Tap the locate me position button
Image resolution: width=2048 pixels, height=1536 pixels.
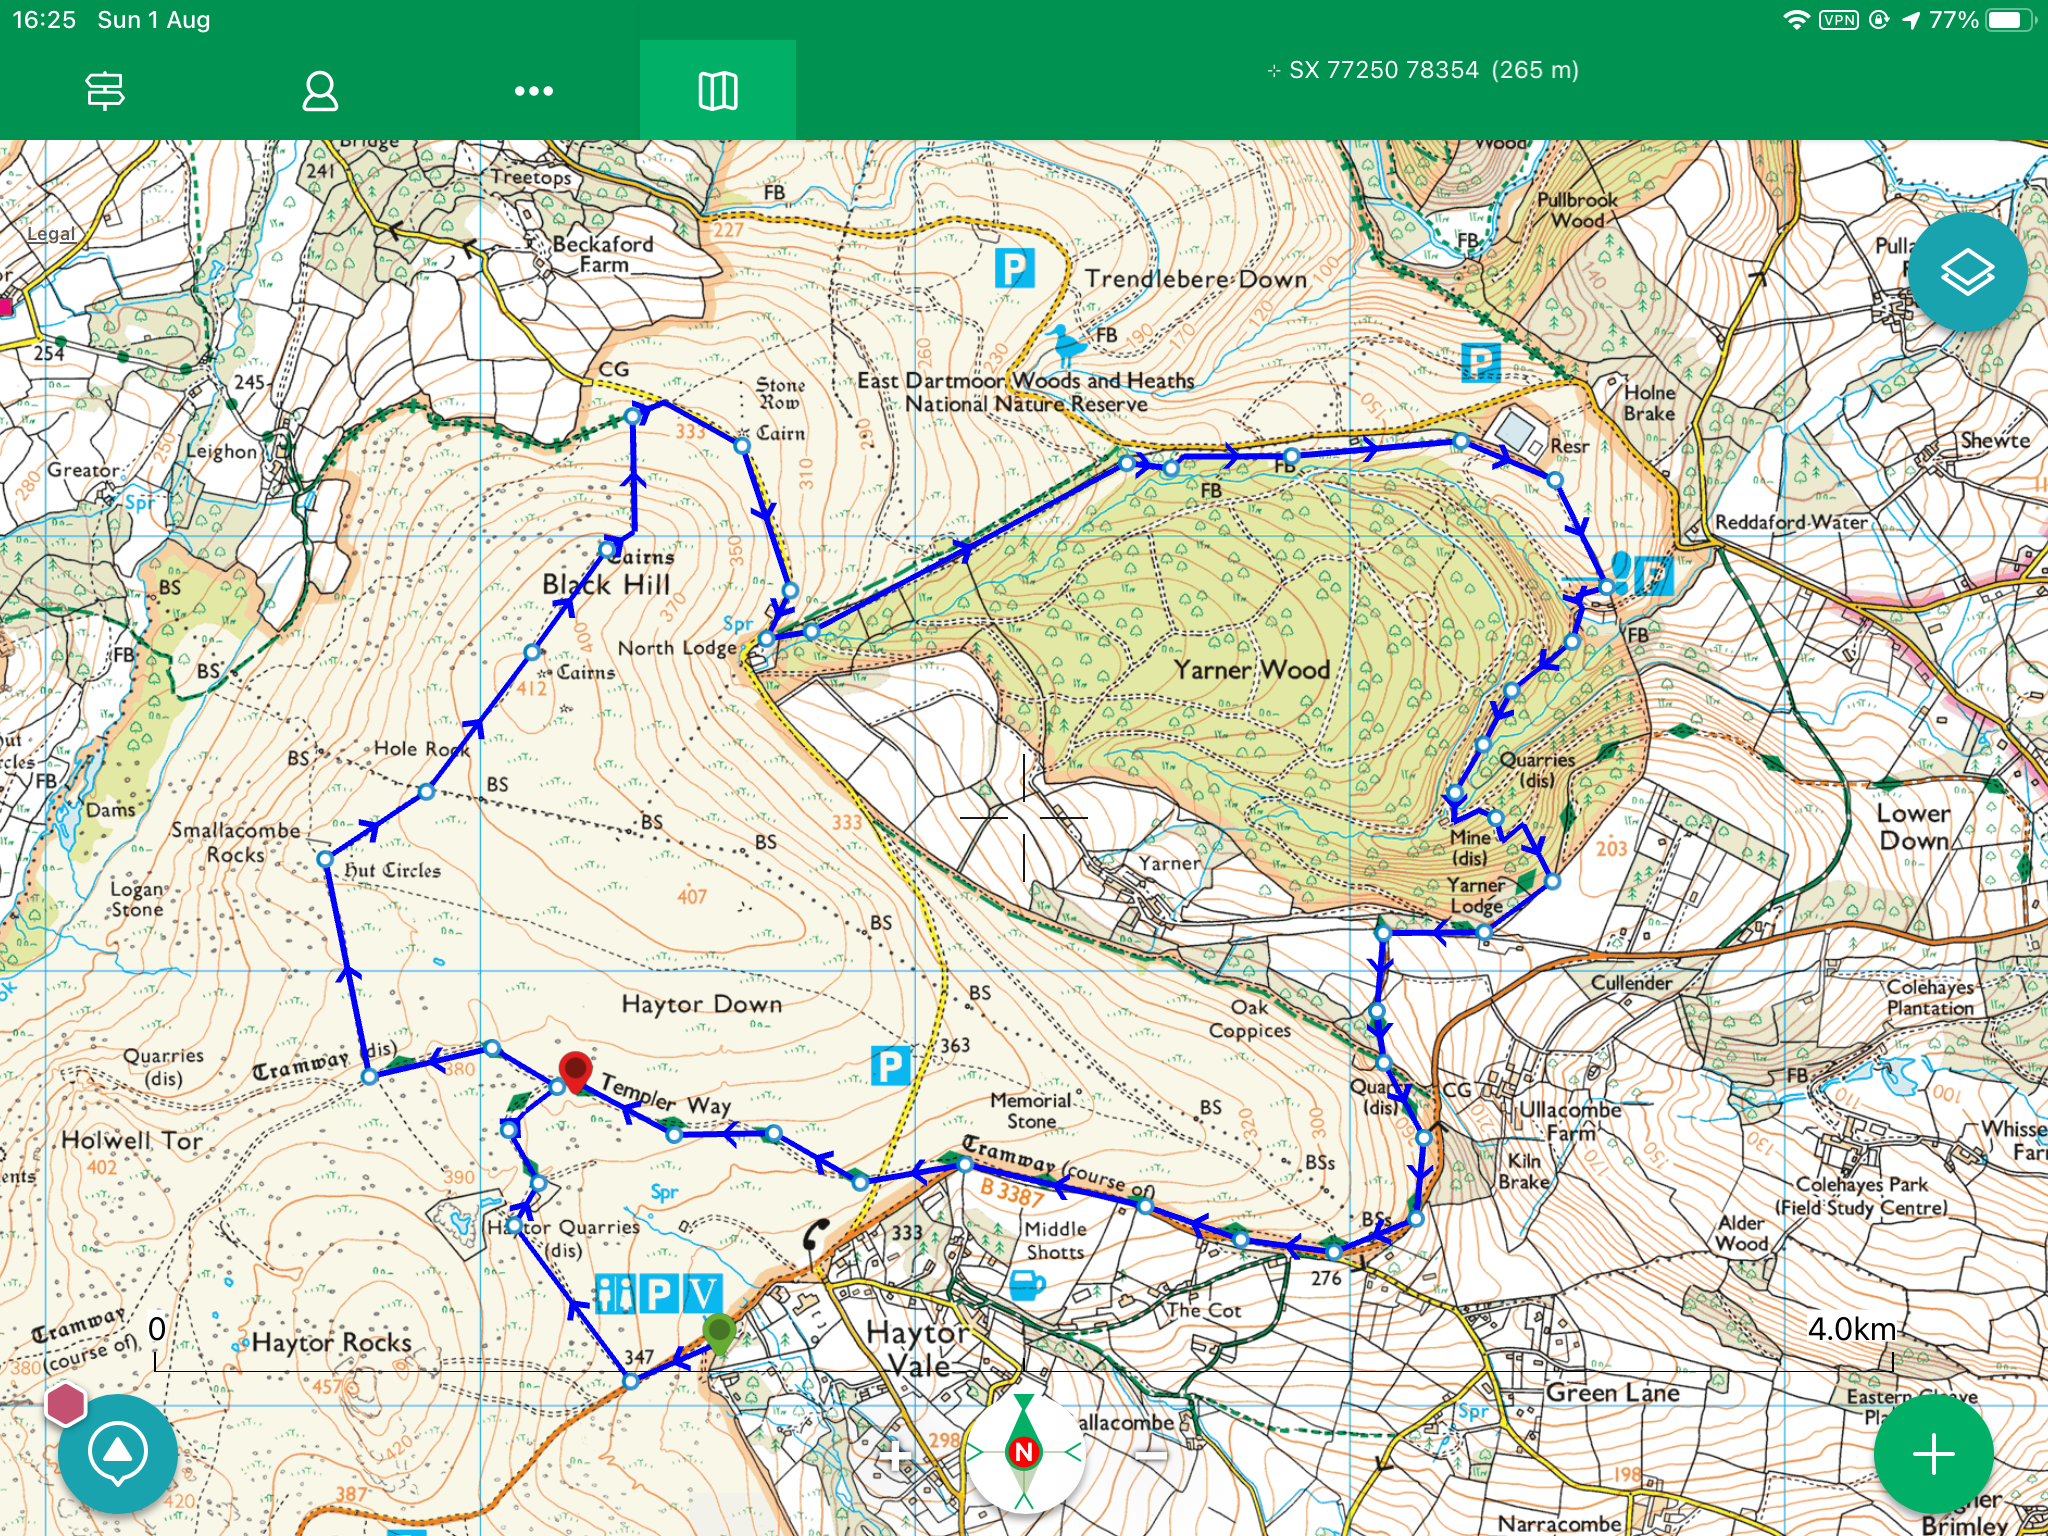[118, 1454]
